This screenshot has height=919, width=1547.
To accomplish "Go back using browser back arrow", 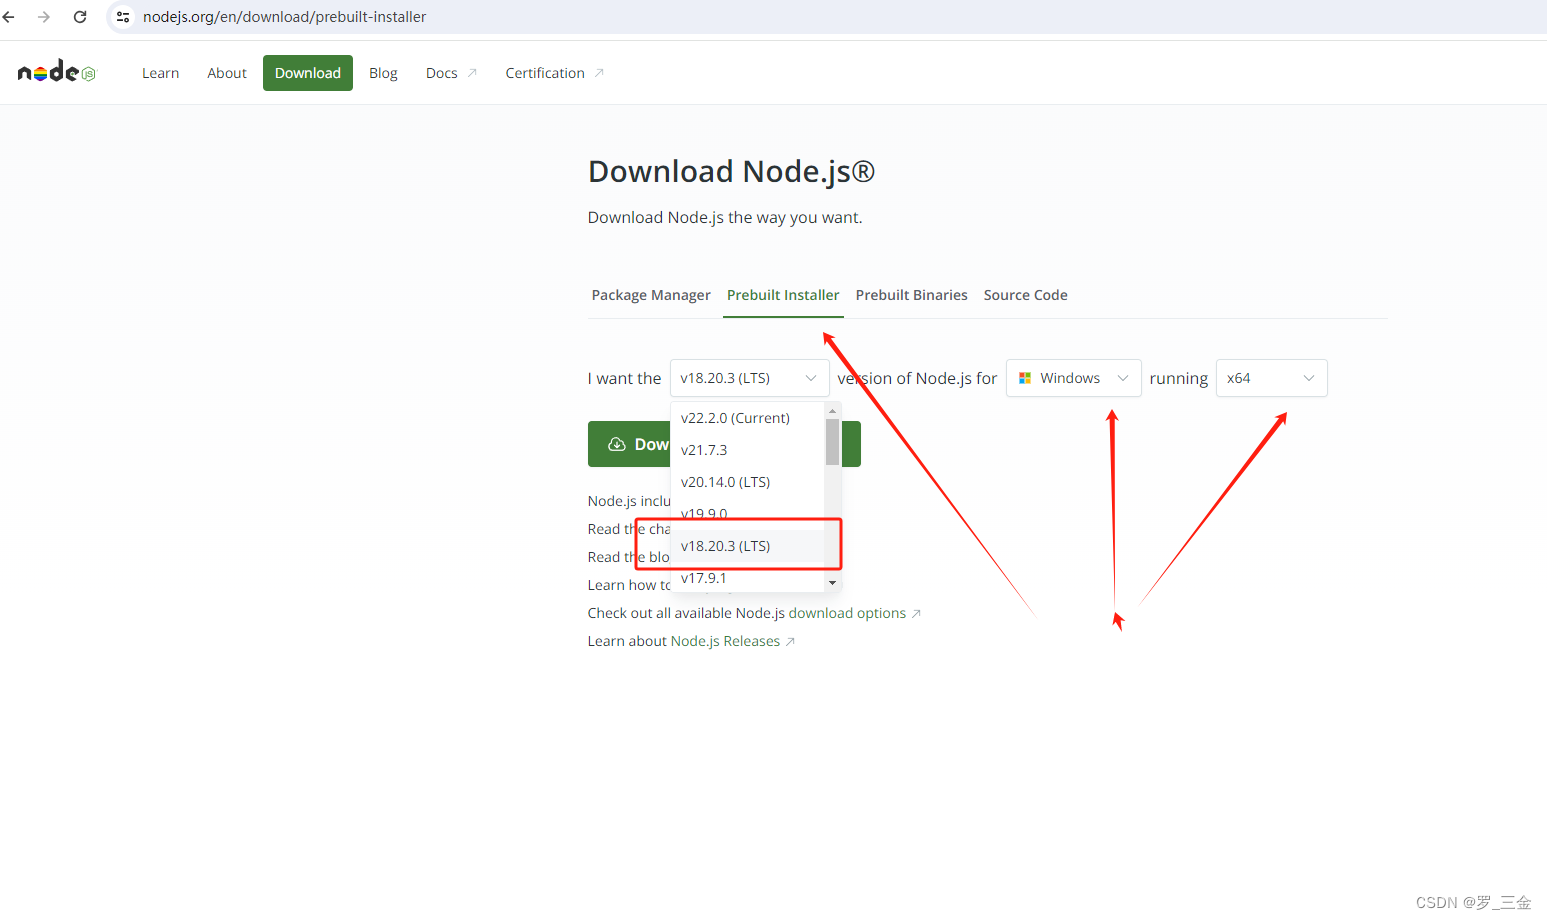I will [x=9, y=17].
